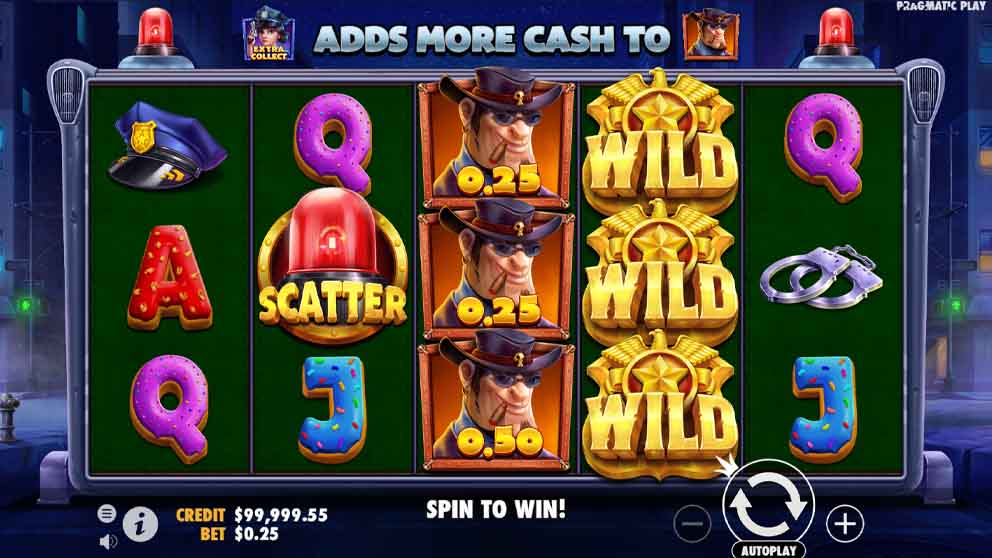The width and height of the screenshot is (992, 558).
Task: Mute the game sound
Action: 108,542
